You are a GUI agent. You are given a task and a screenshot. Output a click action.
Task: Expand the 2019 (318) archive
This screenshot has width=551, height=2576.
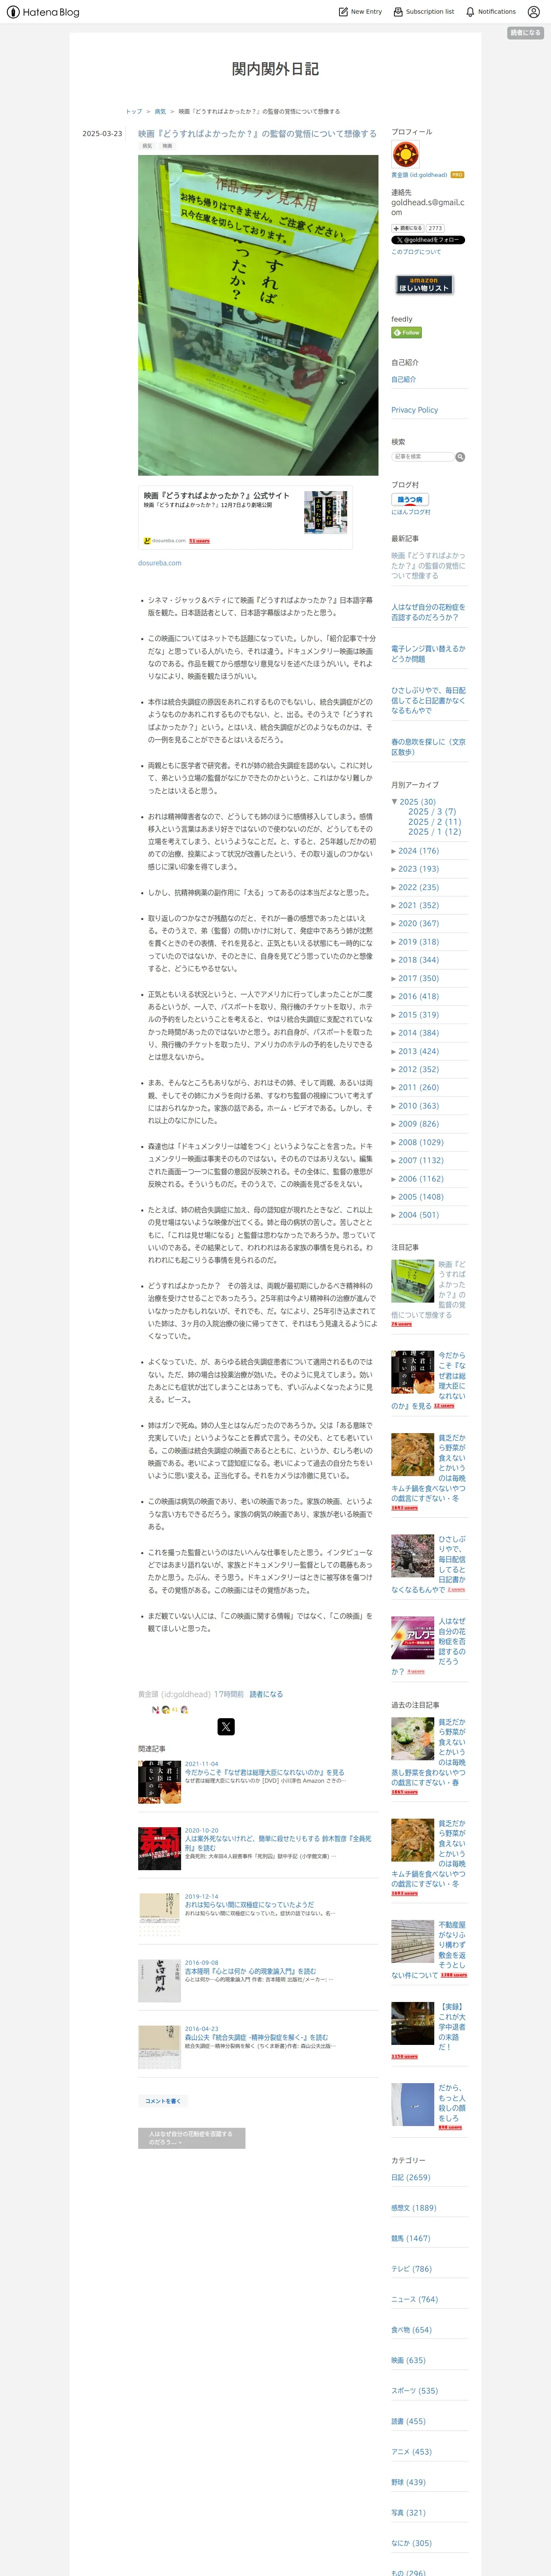click(x=394, y=942)
